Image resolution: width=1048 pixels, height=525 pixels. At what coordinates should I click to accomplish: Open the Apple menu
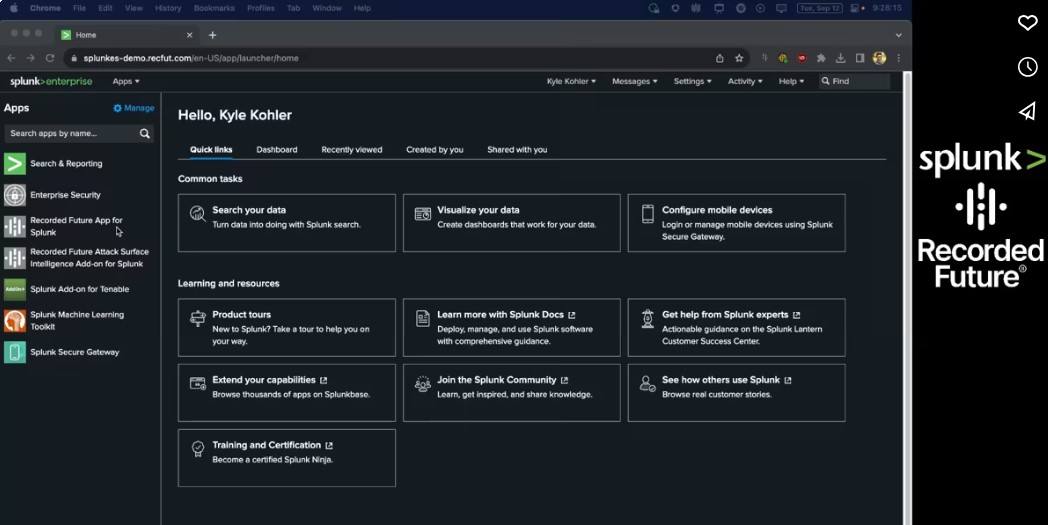(13, 8)
